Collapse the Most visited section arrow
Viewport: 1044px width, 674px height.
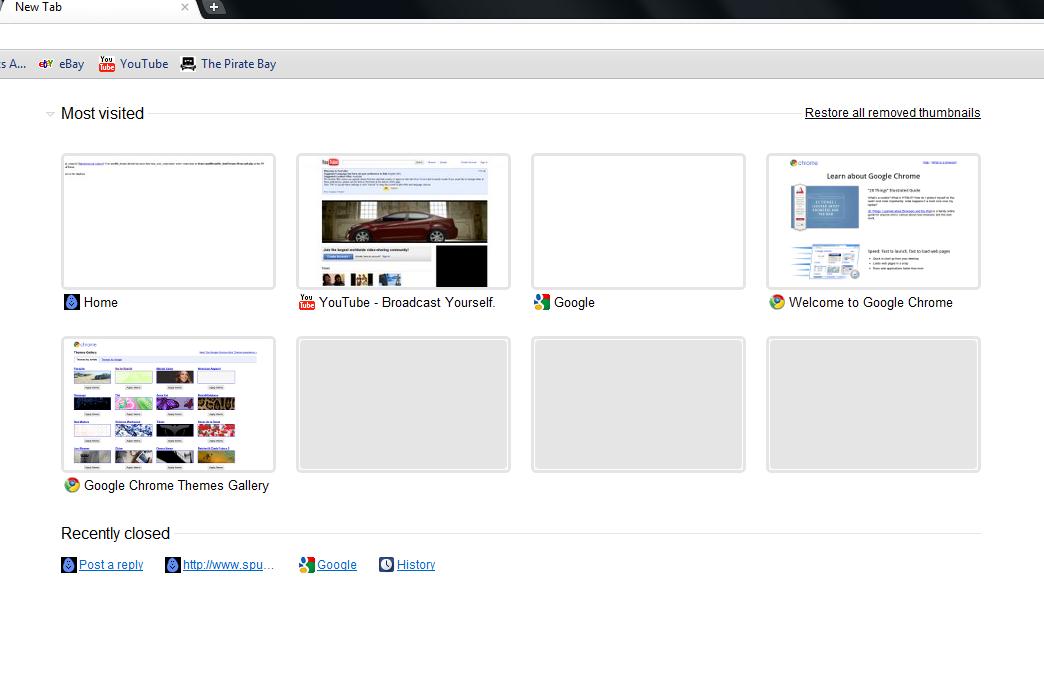[50, 114]
